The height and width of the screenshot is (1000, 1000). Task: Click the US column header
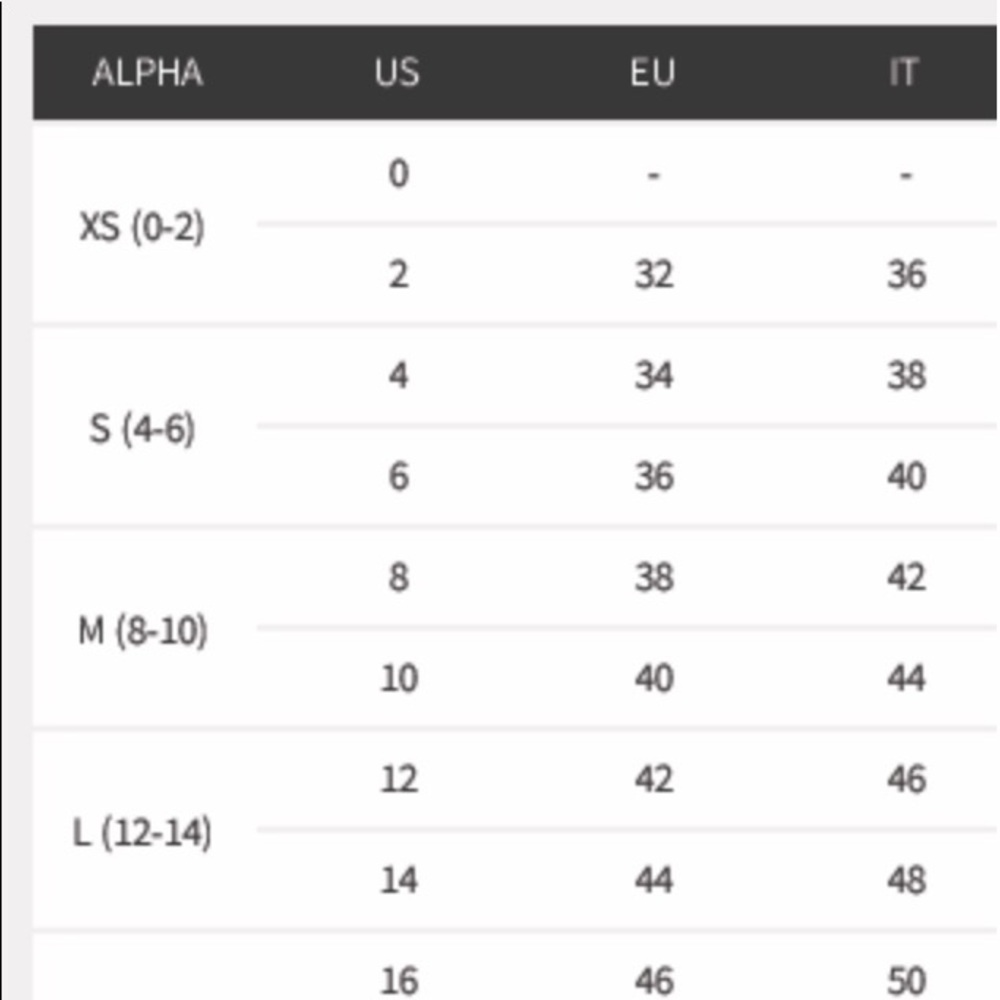click(x=397, y=73)
